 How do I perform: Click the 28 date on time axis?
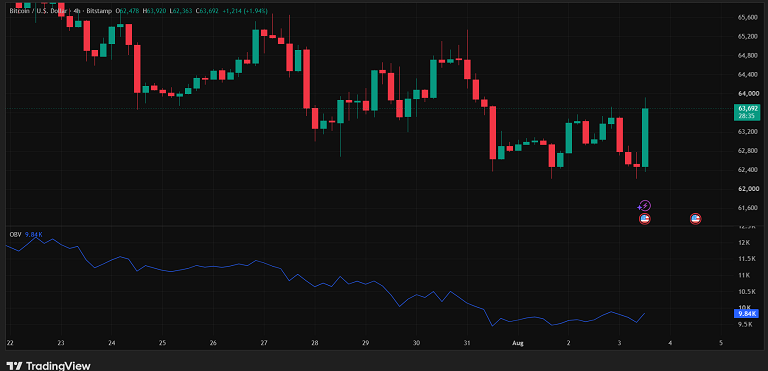[315, 343]
